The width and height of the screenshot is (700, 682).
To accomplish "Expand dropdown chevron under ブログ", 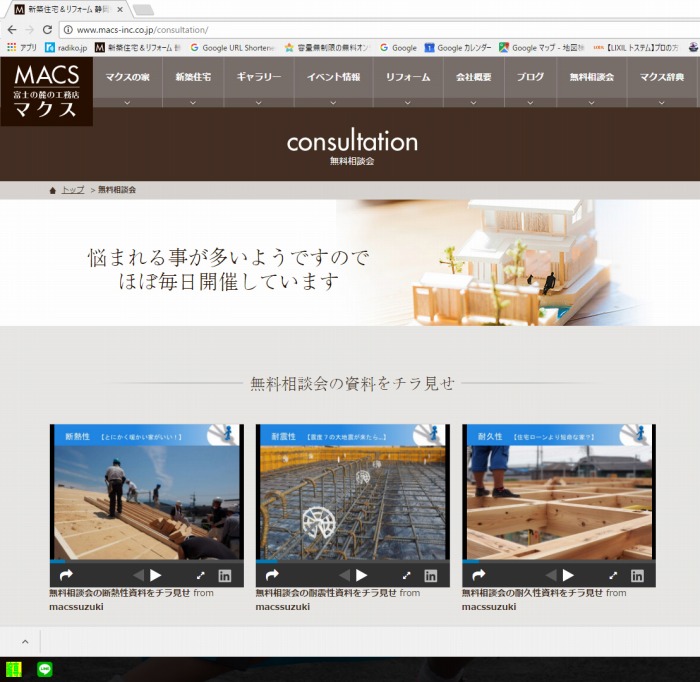I will click(x=530, y=103).
